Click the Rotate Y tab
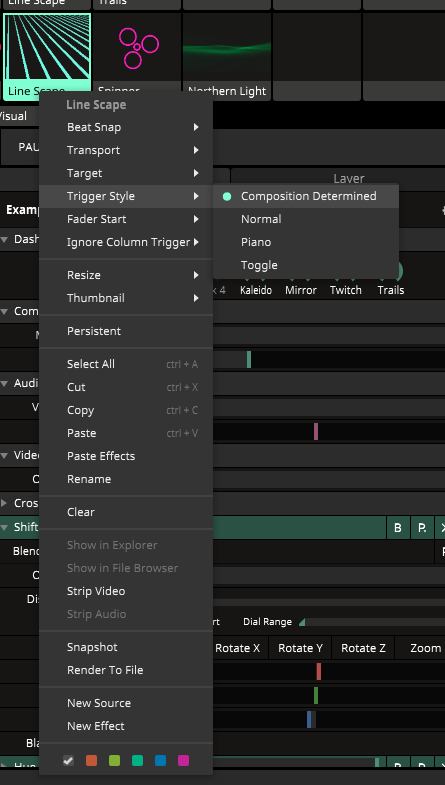This screenshot has width=445, height=785. (300, 648)
